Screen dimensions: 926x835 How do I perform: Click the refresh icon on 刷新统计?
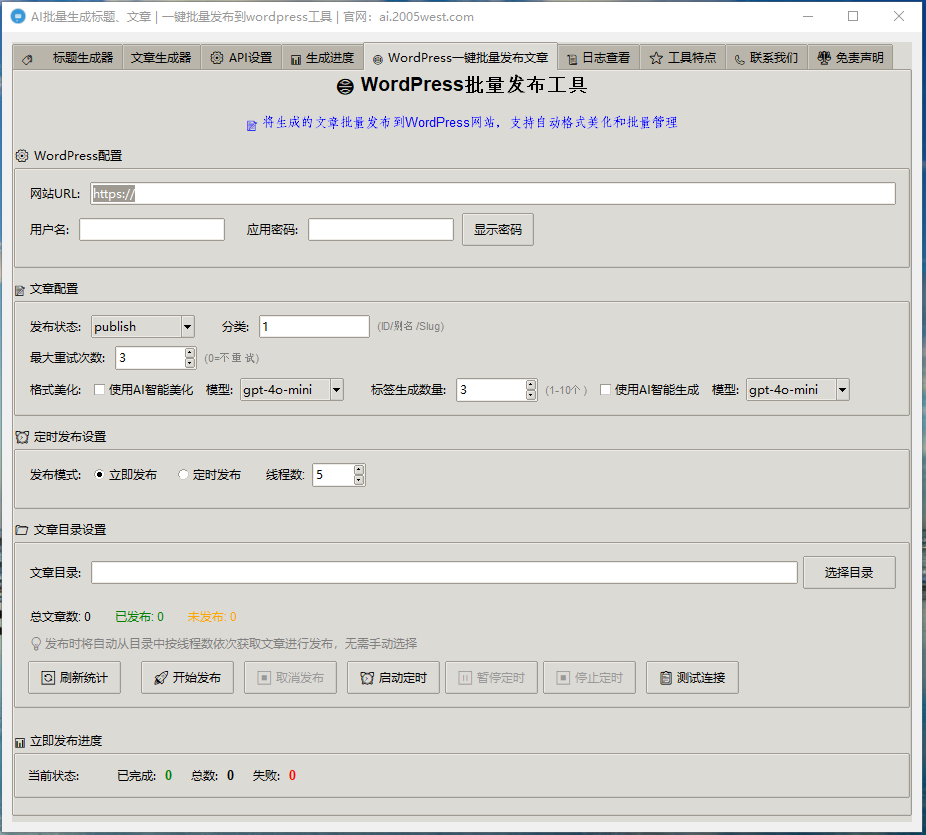[x=47, y=678]
